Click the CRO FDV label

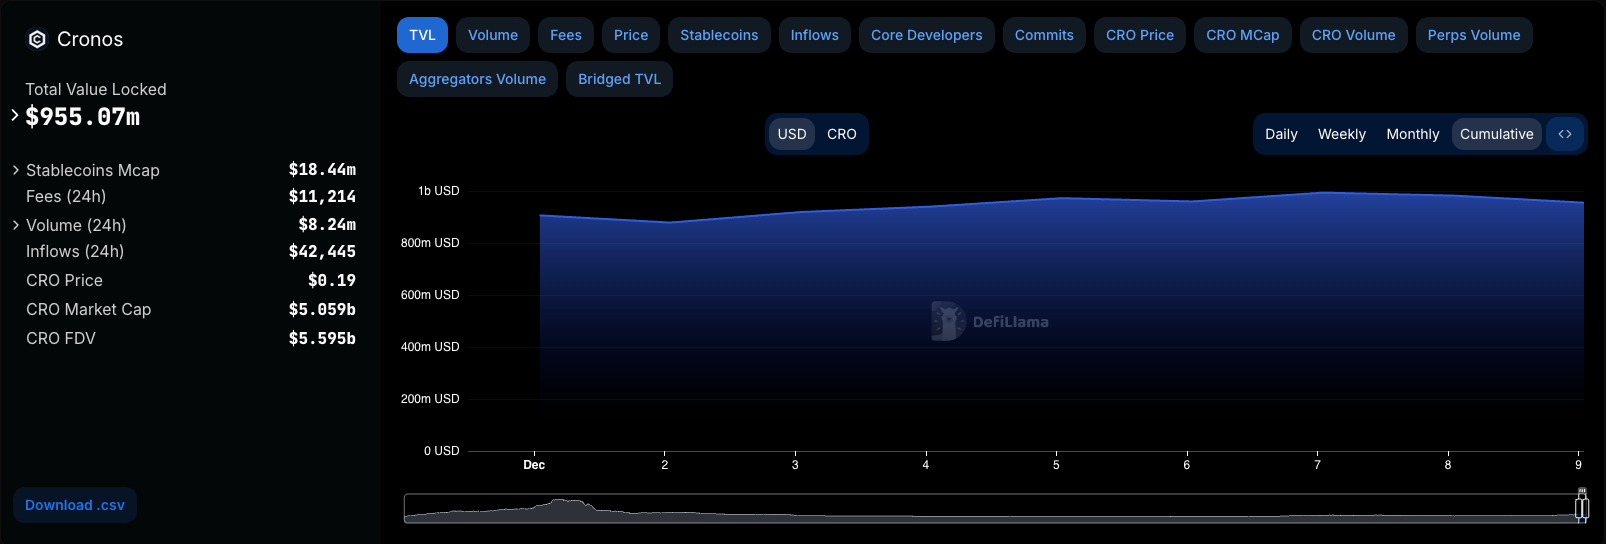(61, 338)
